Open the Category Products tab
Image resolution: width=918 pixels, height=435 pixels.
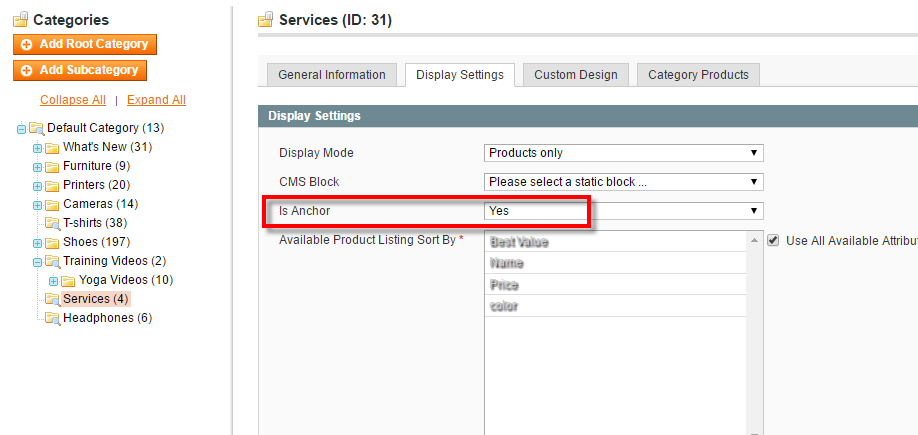698,75
